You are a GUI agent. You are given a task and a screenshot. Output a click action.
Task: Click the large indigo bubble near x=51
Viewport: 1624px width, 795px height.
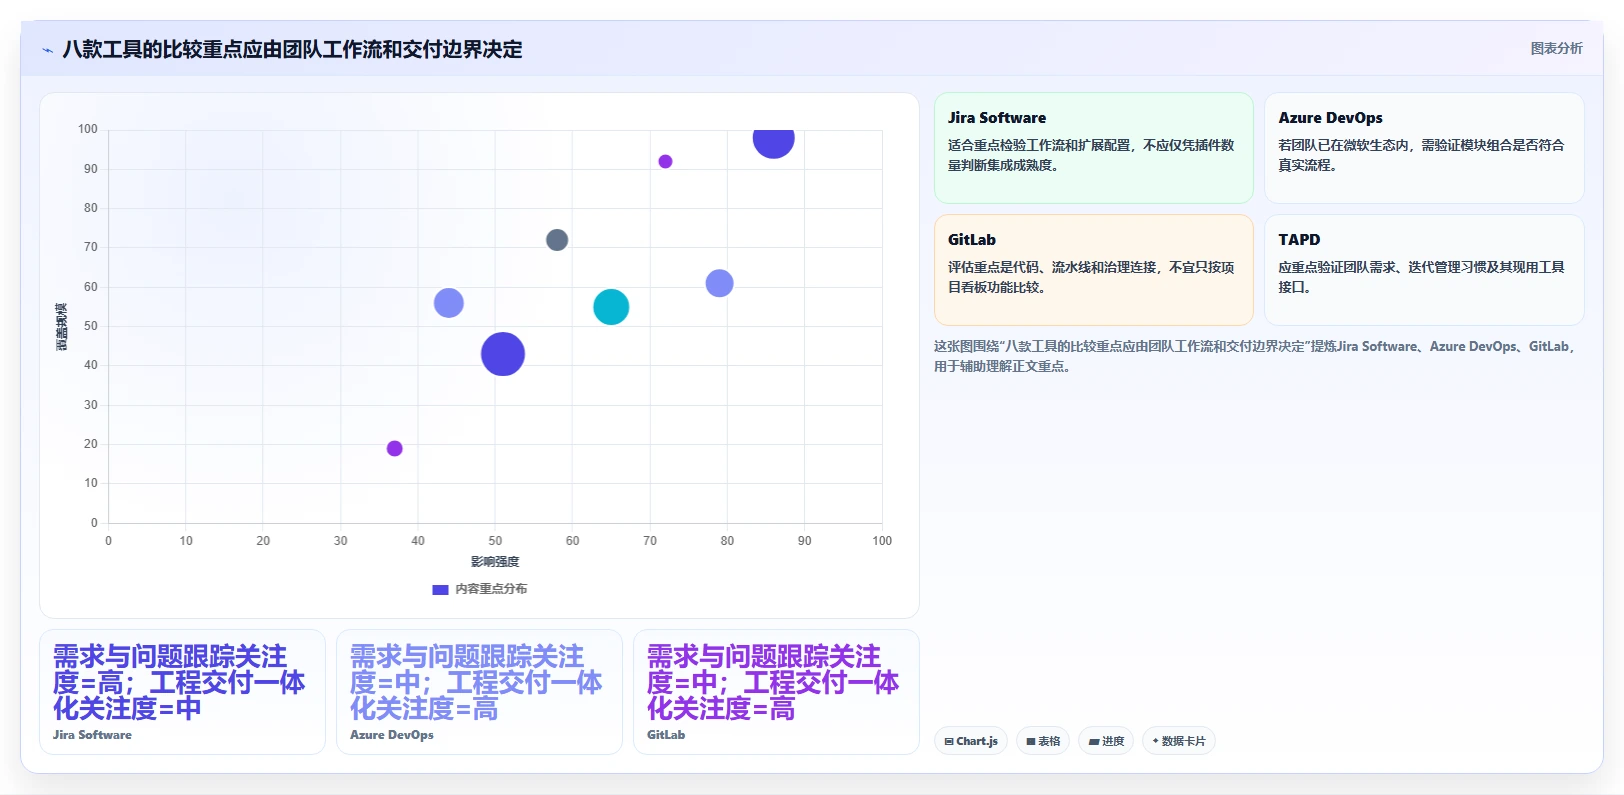503,354
